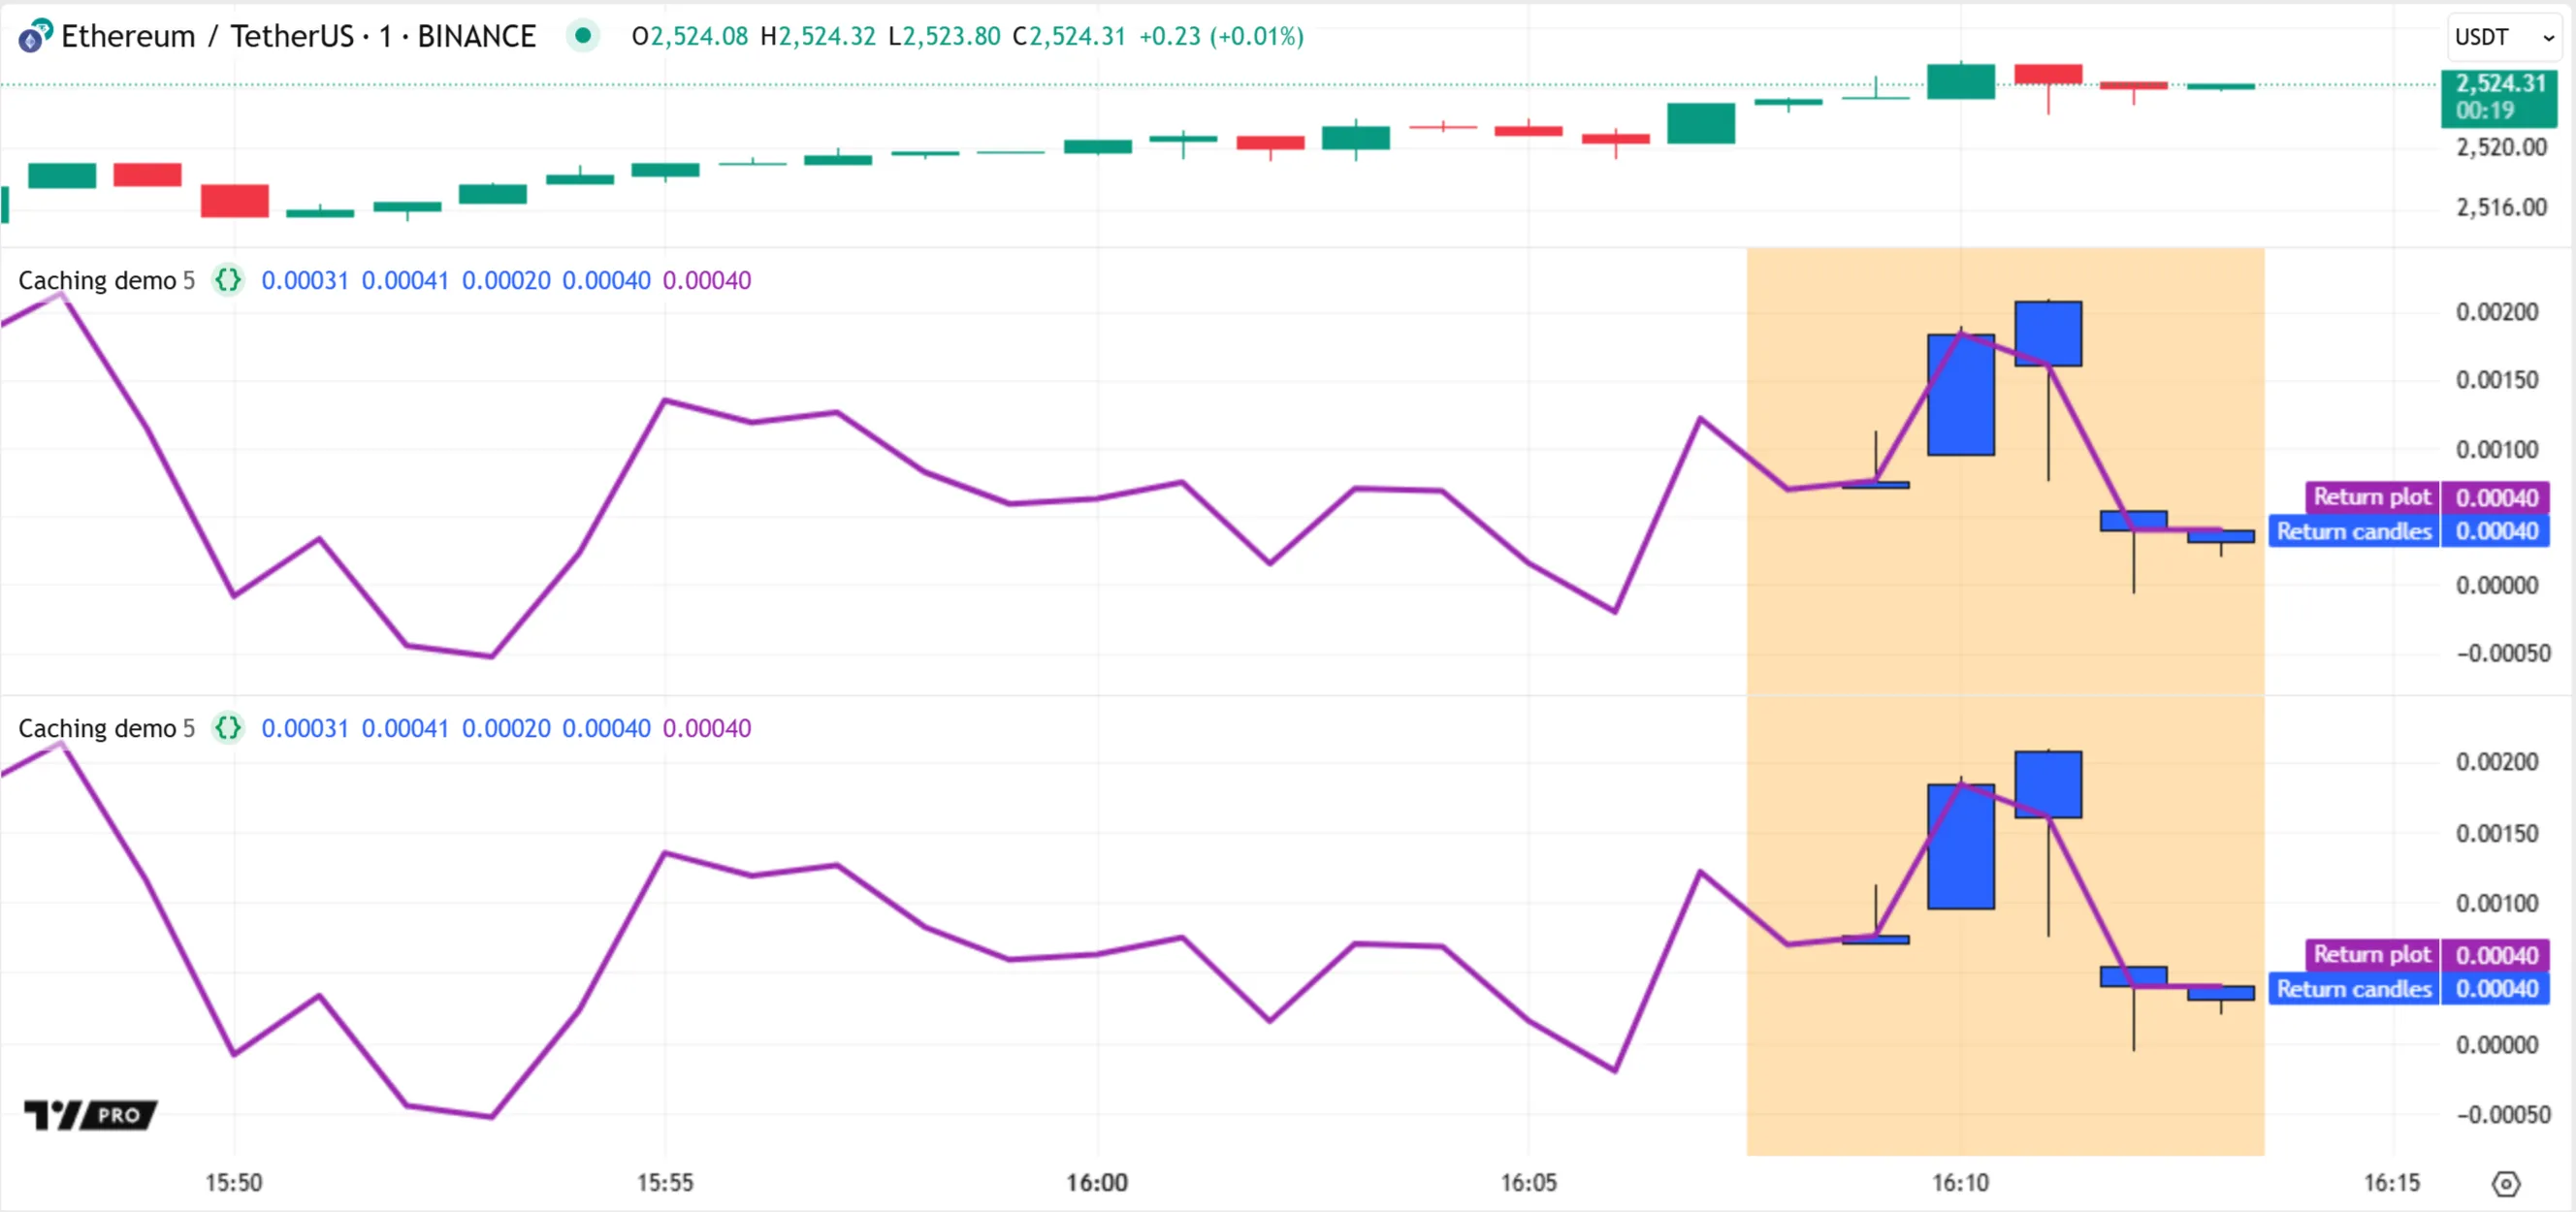Open source code braces icon in upper pane
The height and width of the screenshot is (1212, 2576).
coord(228,280)
